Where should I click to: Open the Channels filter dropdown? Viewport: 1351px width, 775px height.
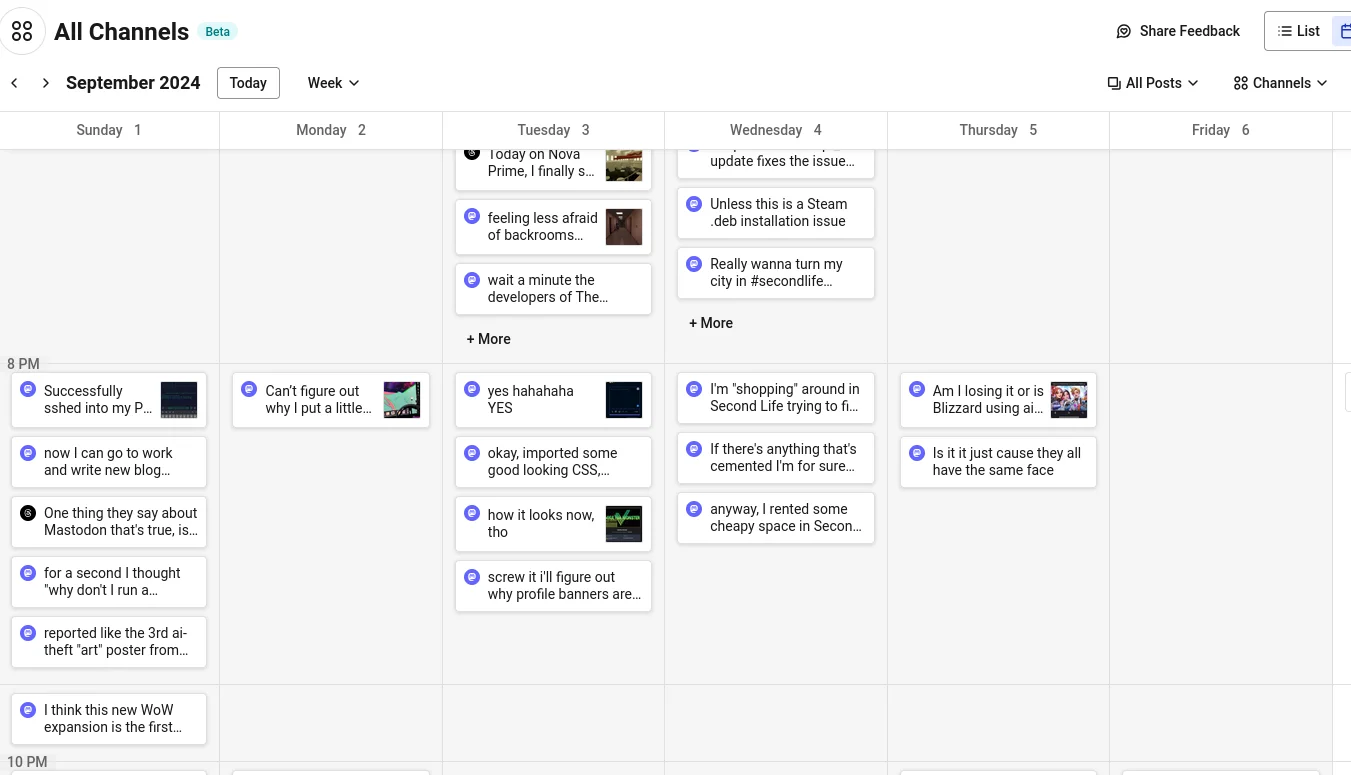click(1280, 83)
